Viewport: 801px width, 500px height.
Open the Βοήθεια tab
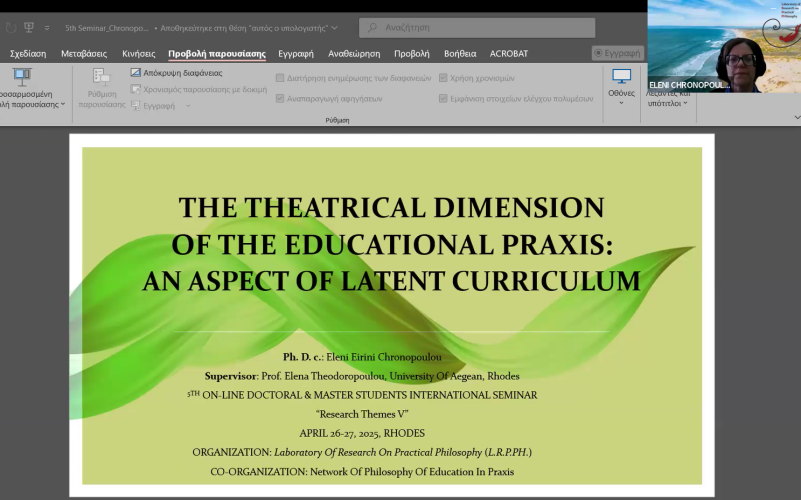click(460, 54)
